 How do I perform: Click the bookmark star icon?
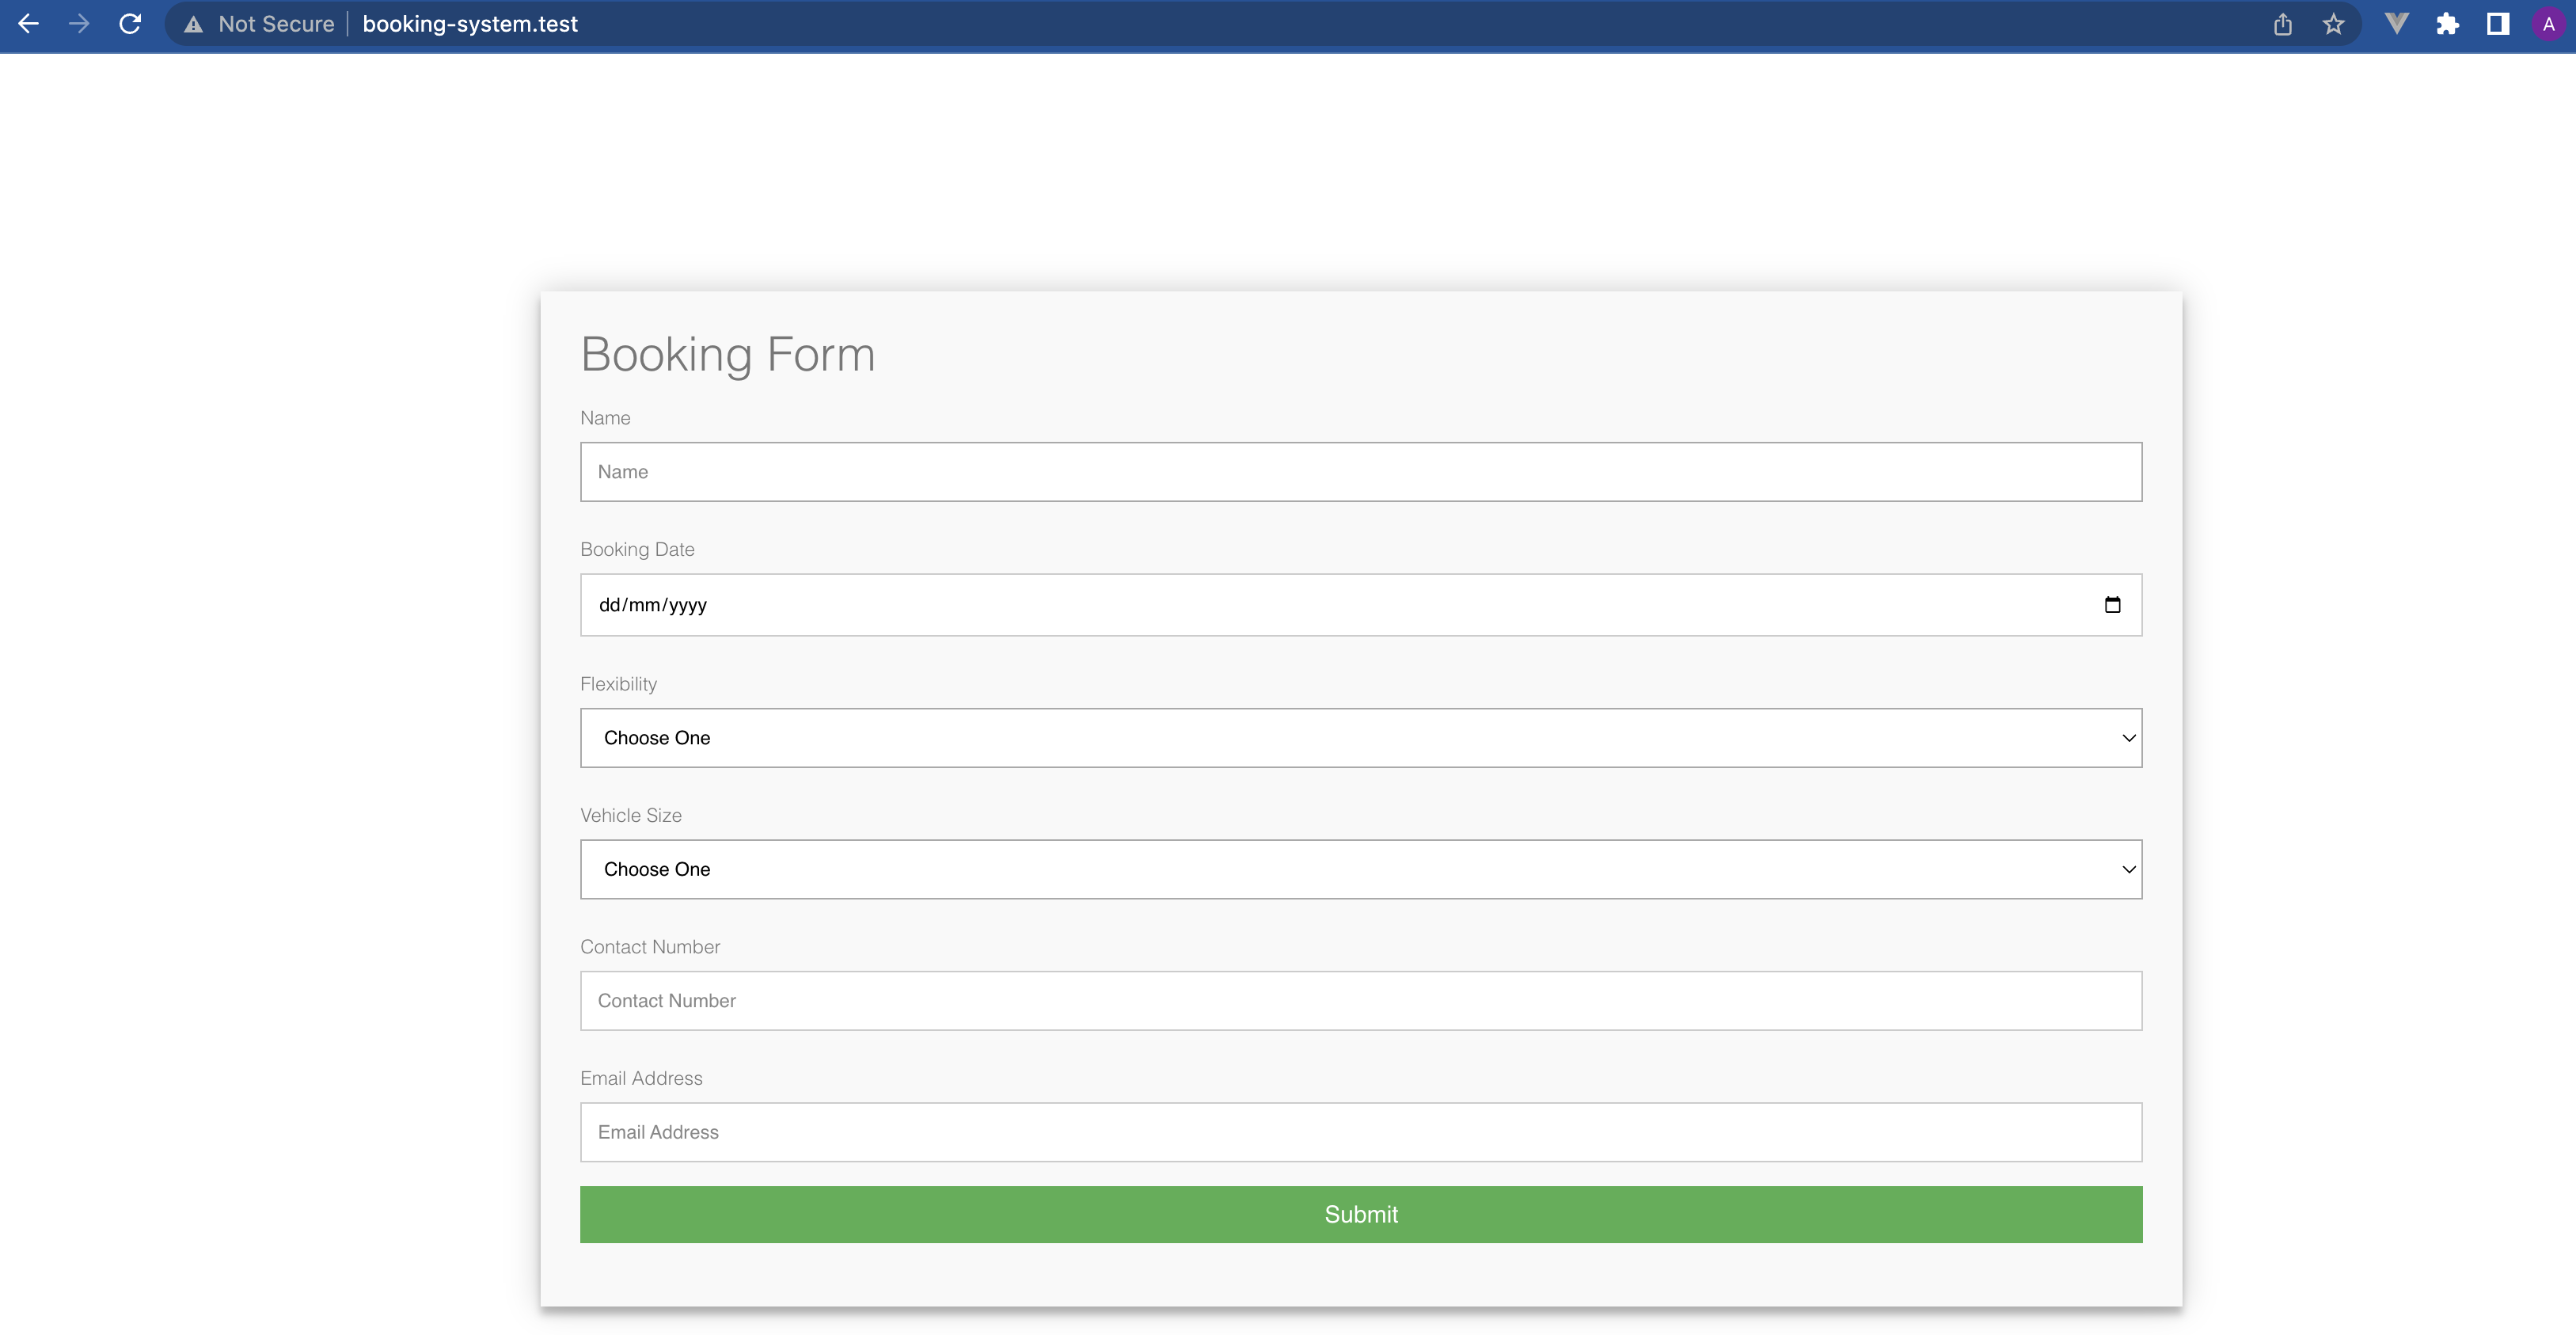(2334, 24)
